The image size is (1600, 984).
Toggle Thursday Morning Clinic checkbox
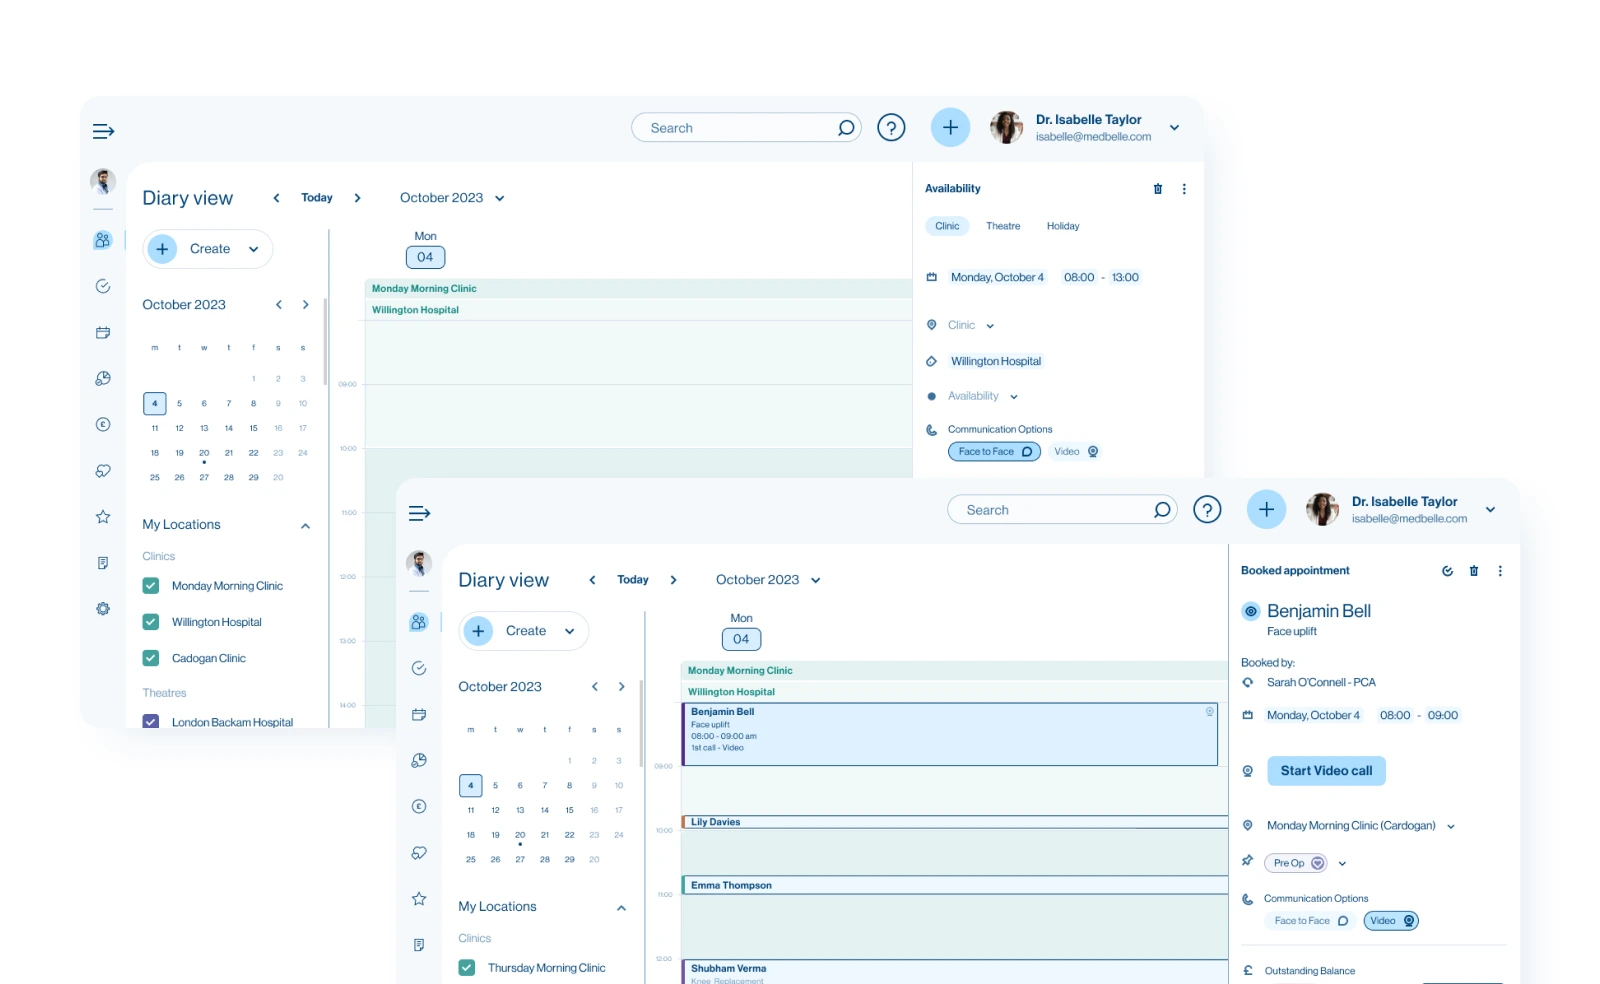(x=467, y=968)
